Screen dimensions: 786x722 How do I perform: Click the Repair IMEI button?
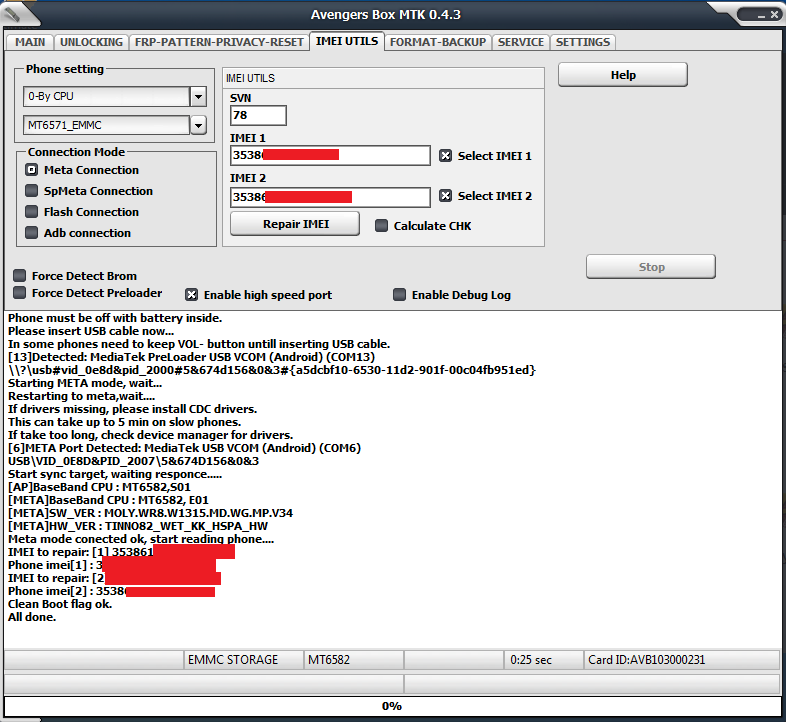tap(295, 224)
